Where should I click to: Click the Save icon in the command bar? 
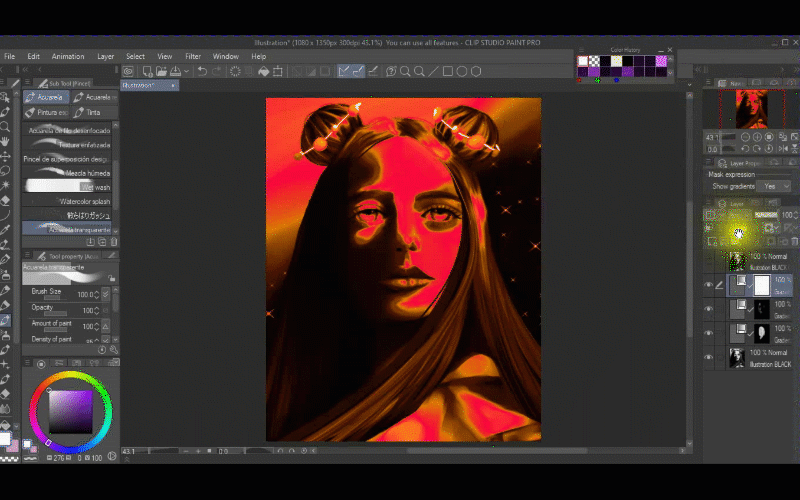click(x=175, y=71)
